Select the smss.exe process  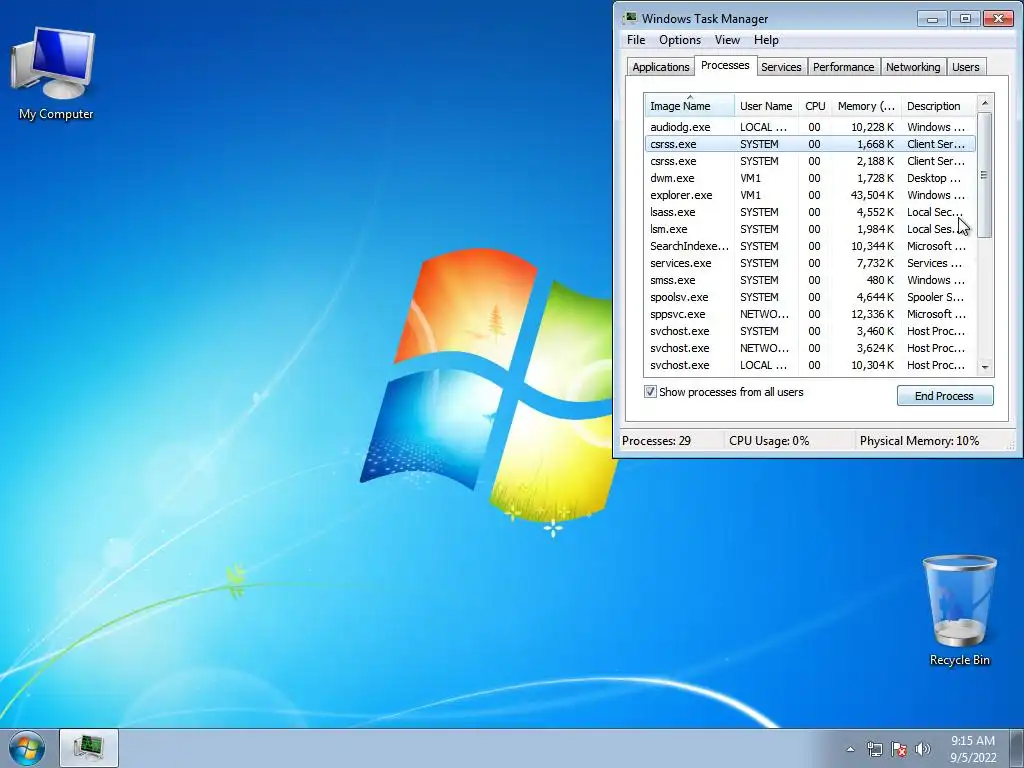(810, 280)
